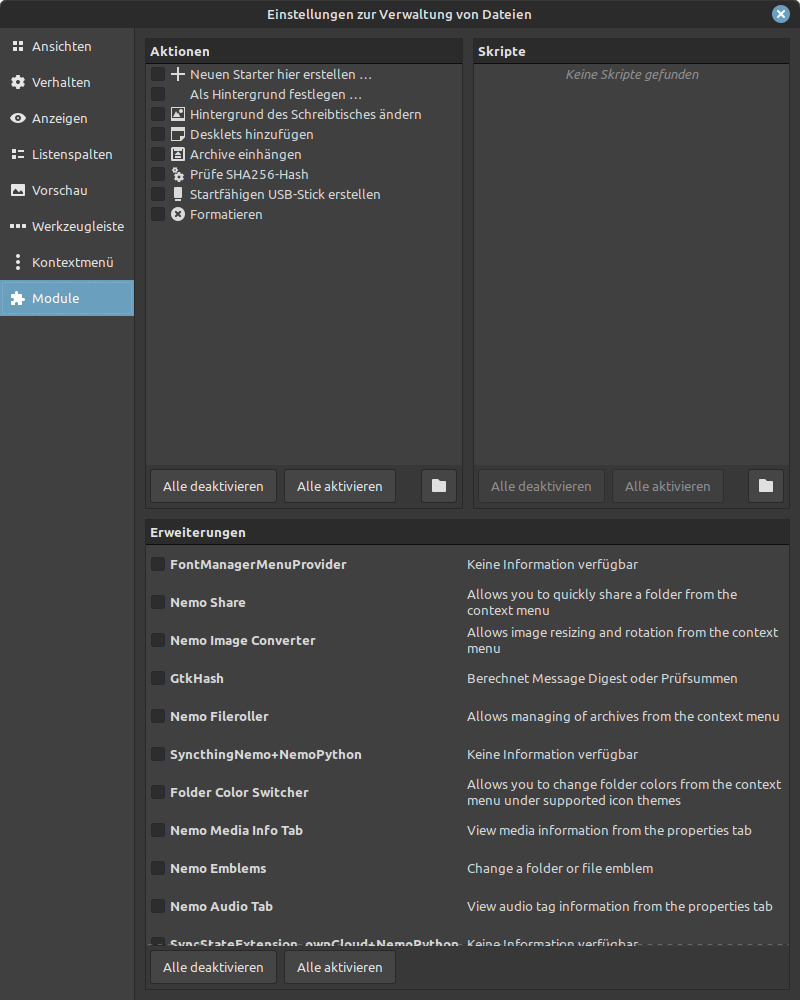Enable Folder Color Switcher extension
The image size is (800, 1000).
tap(158, 792)
